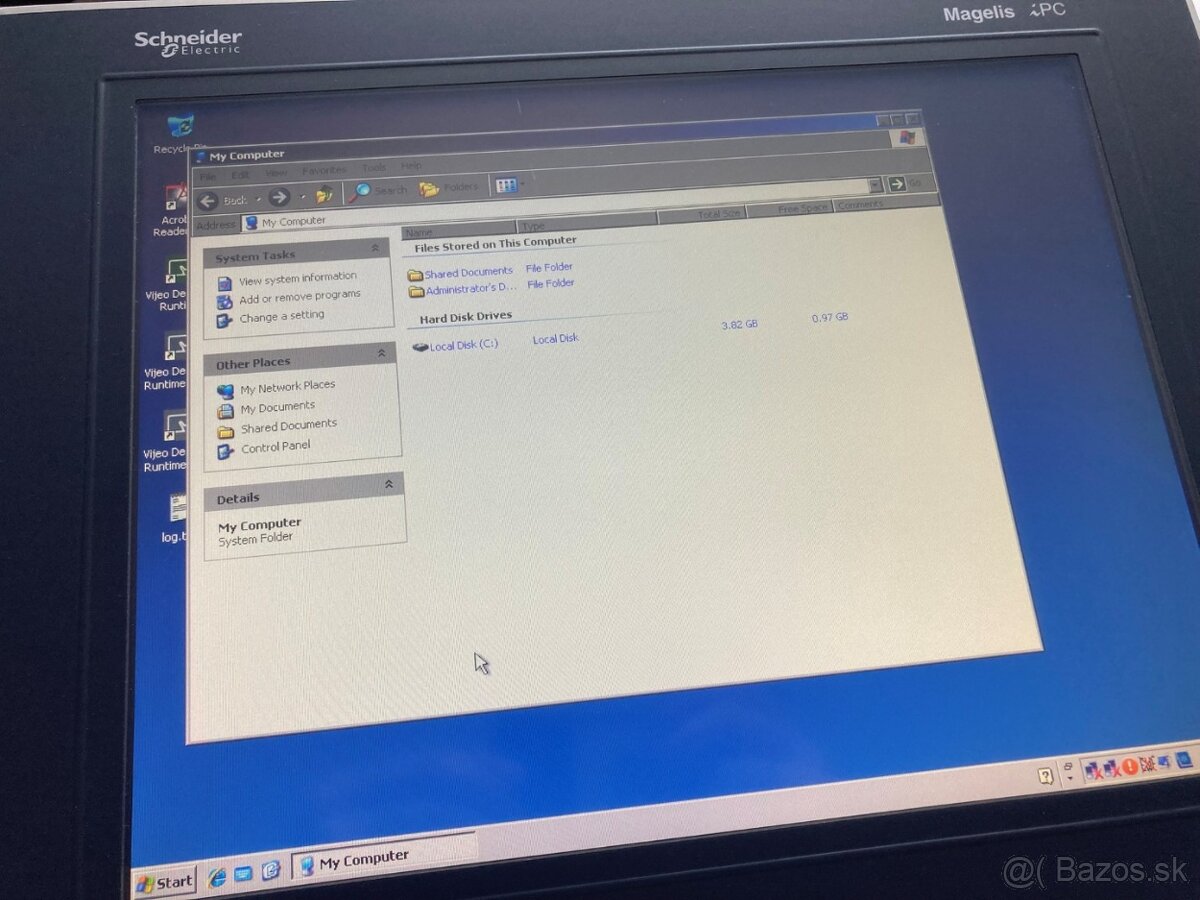Open My Documents link
Viewport: 1200px width, 900px height.
coord(278,406)
